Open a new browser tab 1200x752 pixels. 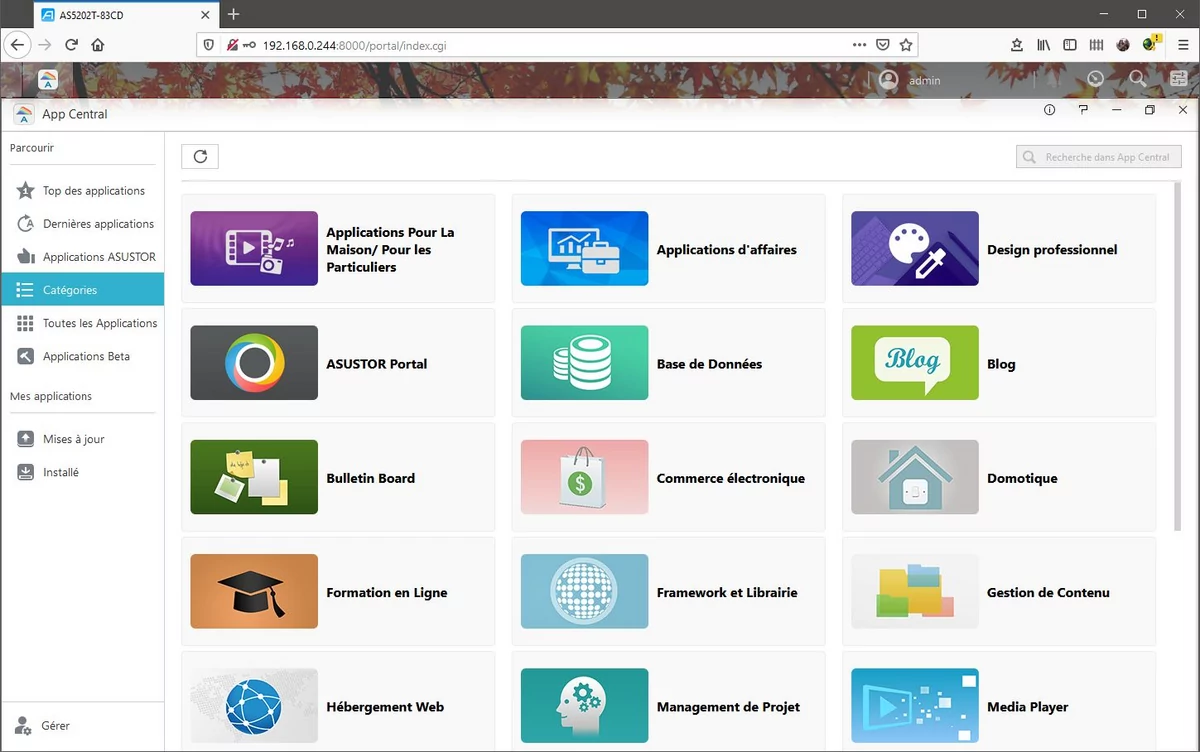[x=234, y=15]
